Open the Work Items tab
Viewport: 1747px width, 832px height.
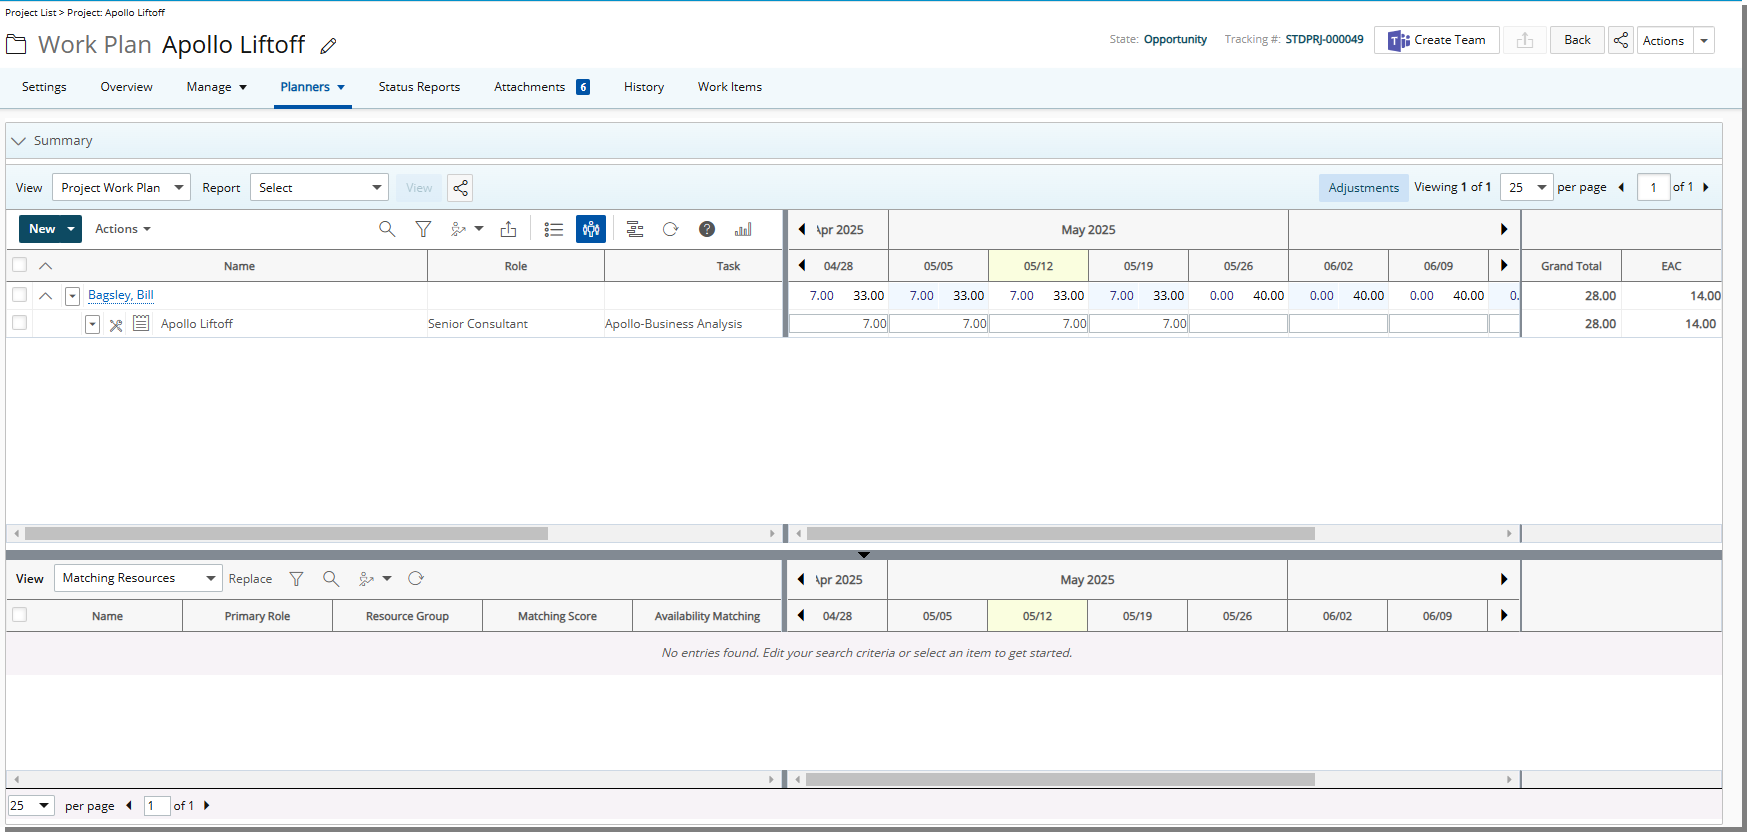730,87
